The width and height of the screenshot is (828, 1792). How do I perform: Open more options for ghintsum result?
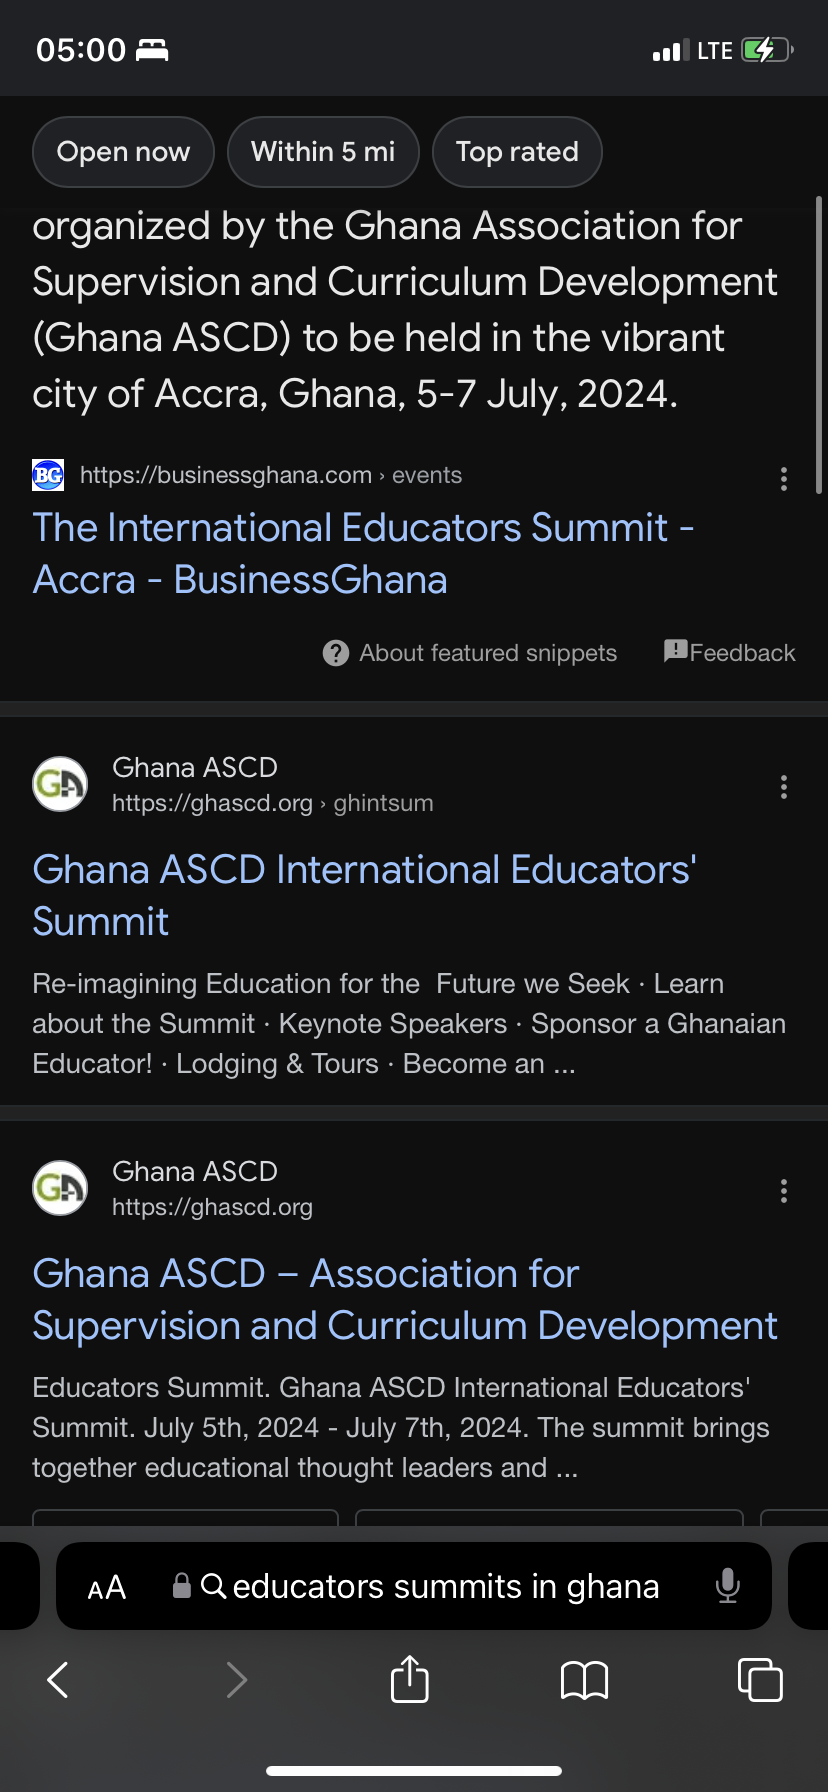tap(784, 787)
